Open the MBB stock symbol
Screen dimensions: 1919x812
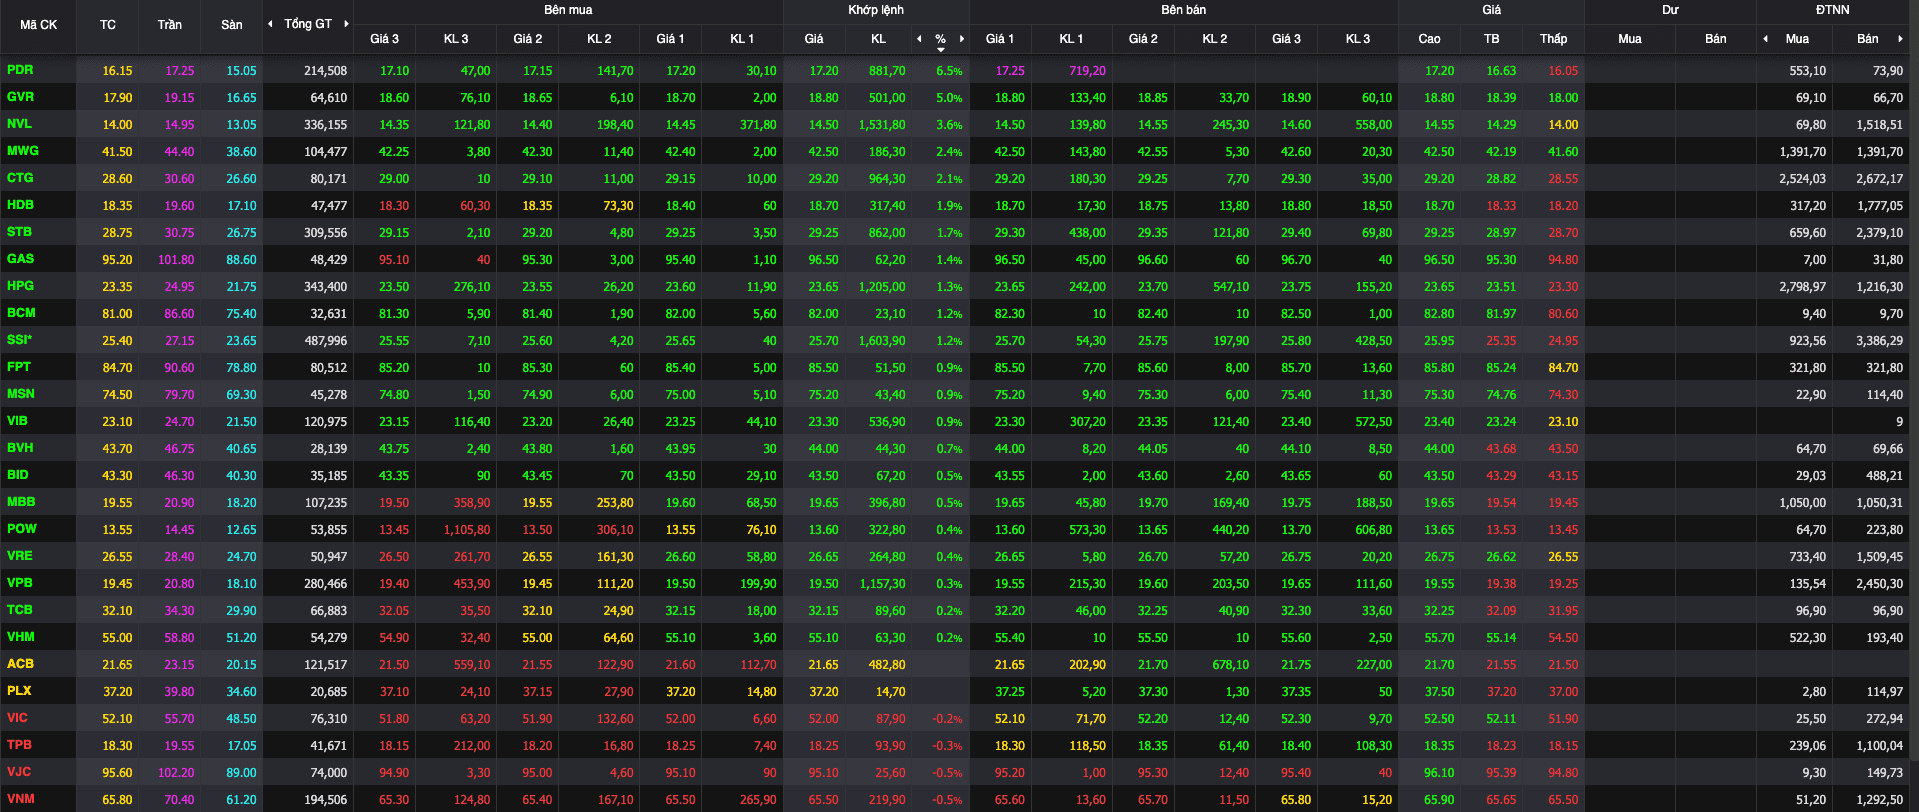pos(21,502)
